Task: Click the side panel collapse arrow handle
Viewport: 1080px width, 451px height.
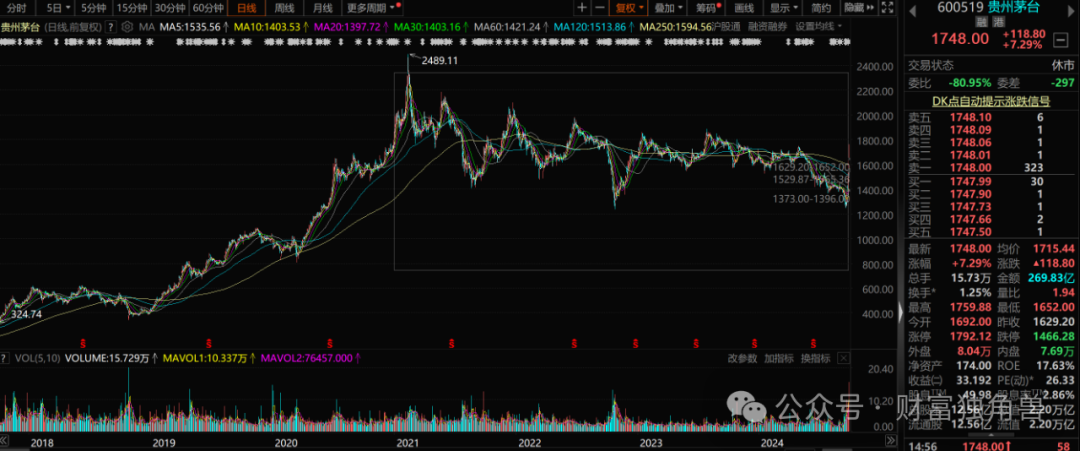Action: (x=900, y=313)
